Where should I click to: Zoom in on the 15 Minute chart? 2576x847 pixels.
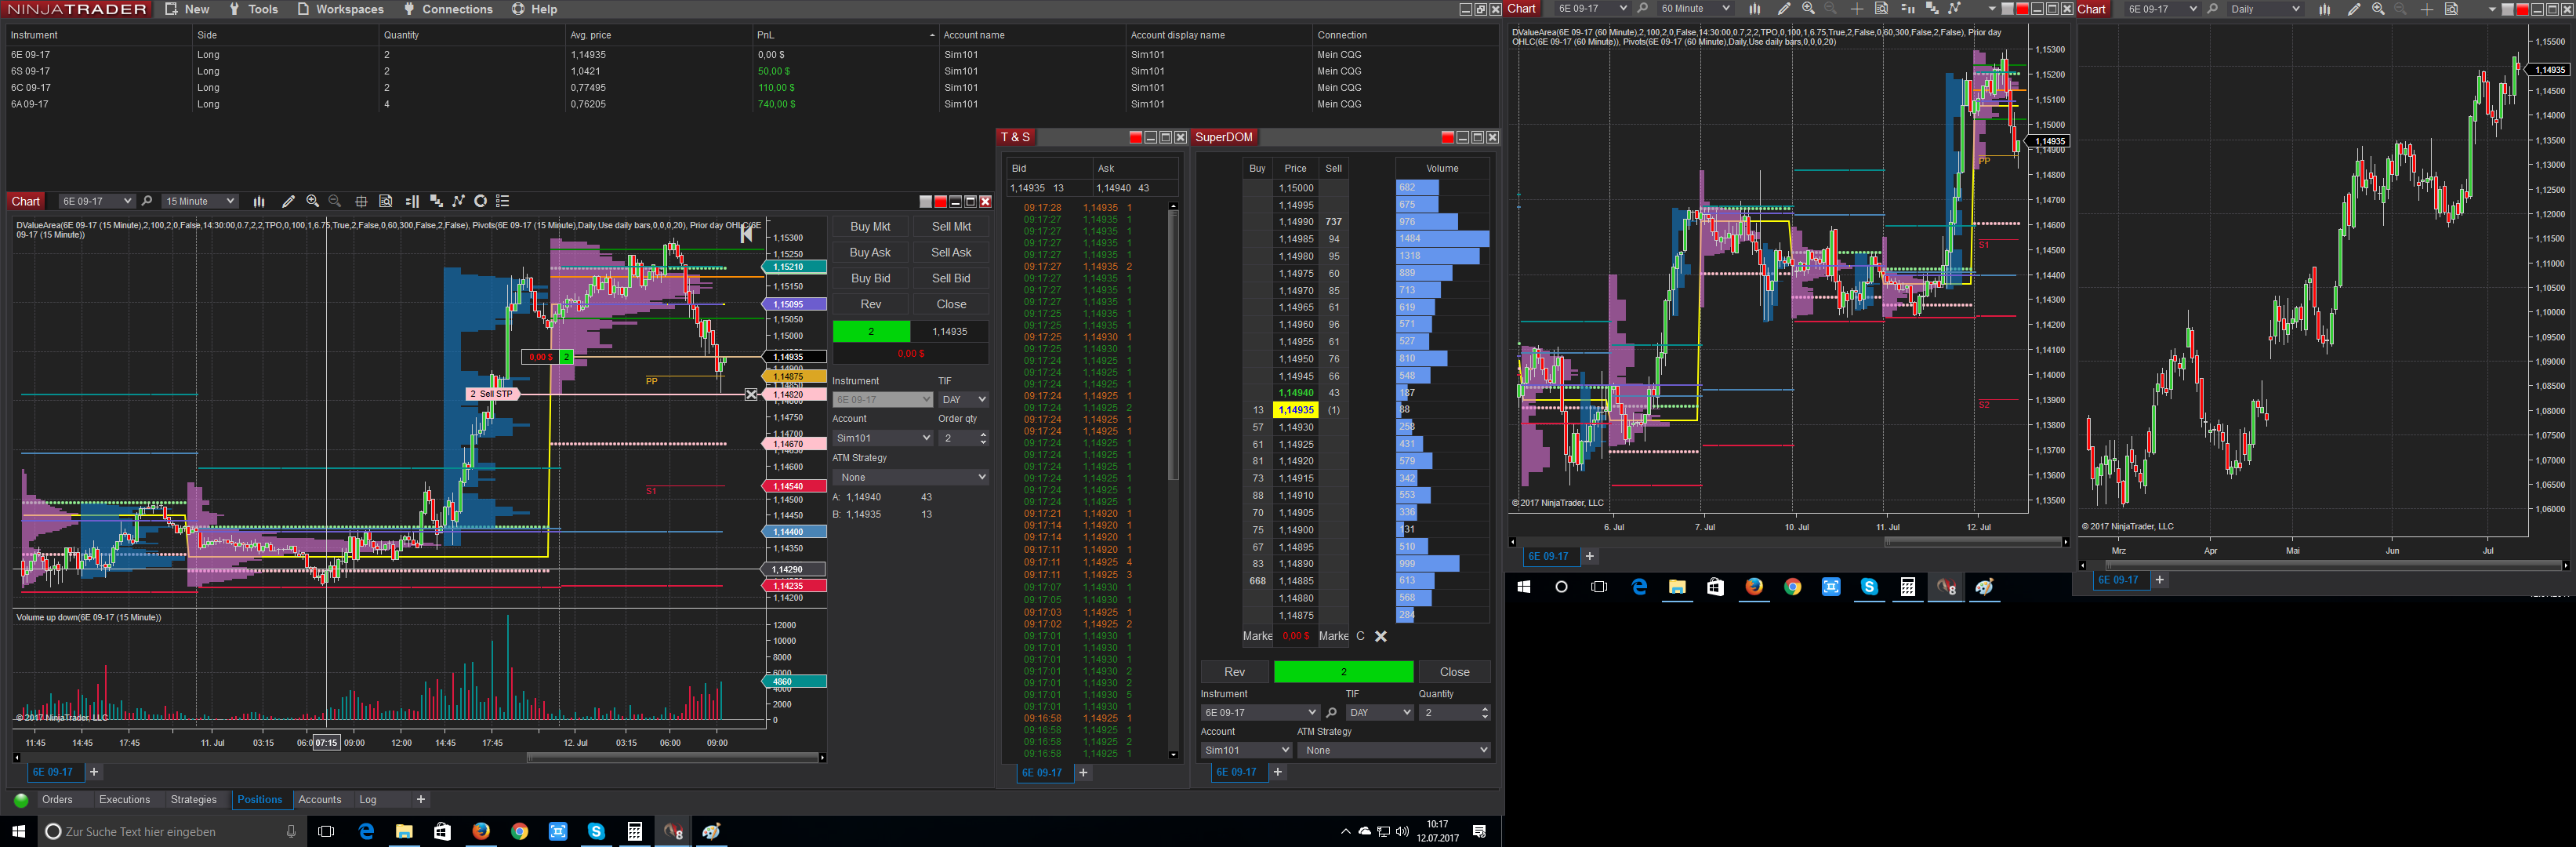pos(312,201)
